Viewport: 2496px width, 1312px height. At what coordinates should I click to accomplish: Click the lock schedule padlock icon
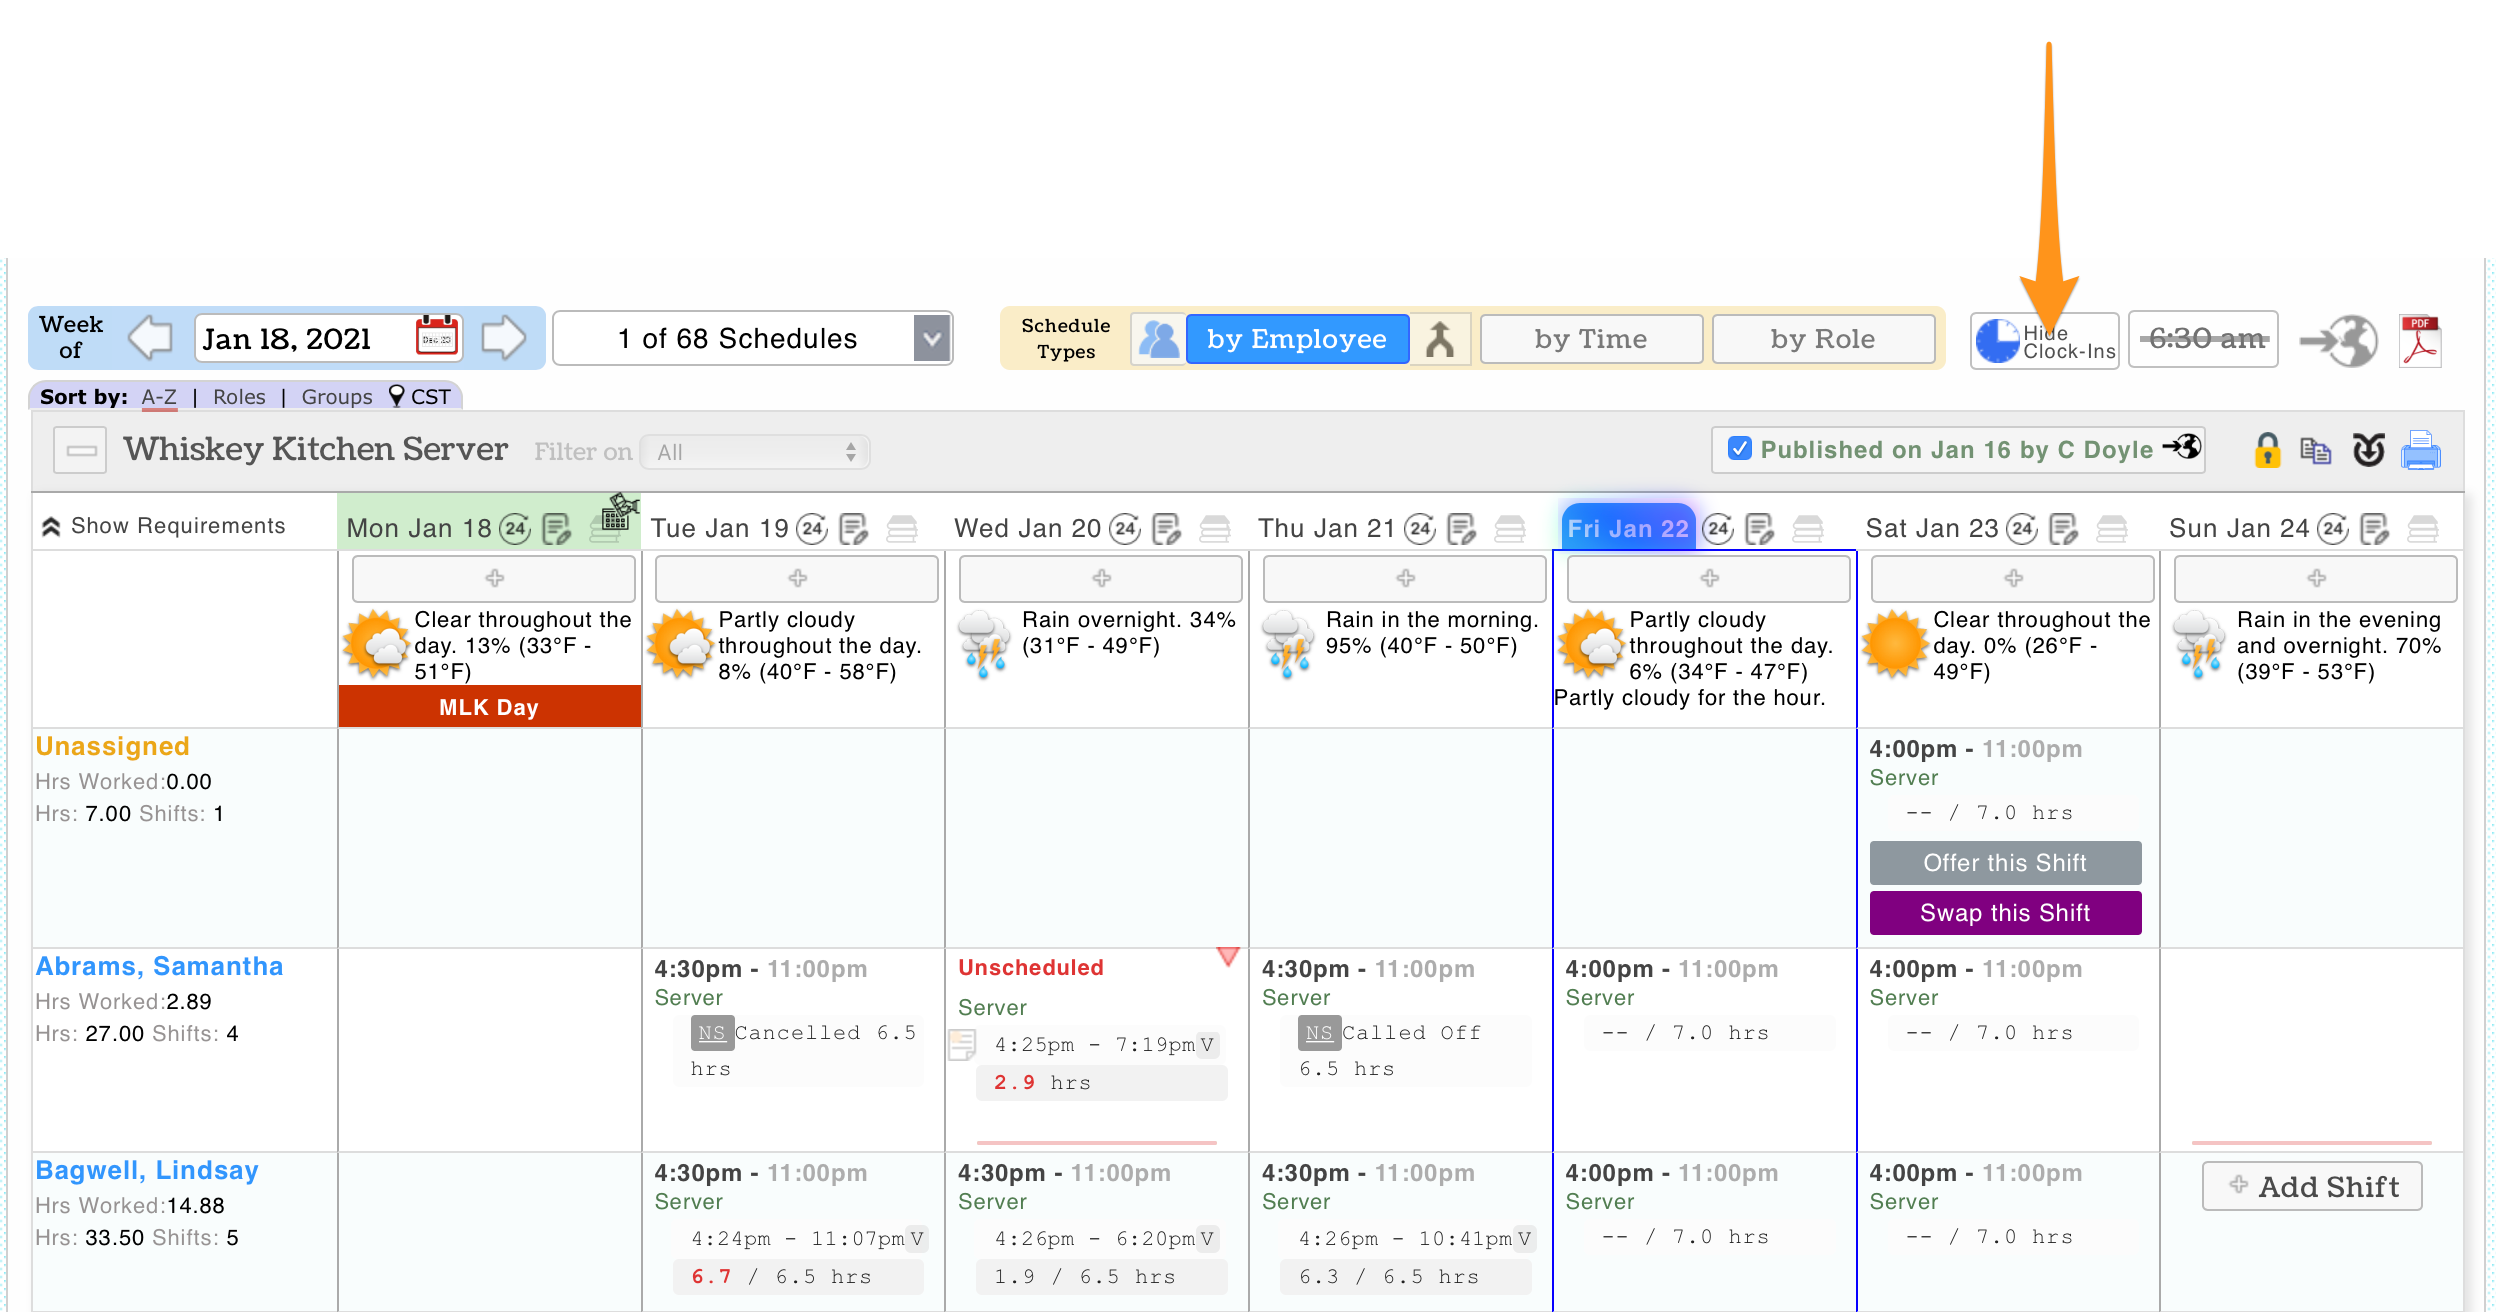(2267, 450)
